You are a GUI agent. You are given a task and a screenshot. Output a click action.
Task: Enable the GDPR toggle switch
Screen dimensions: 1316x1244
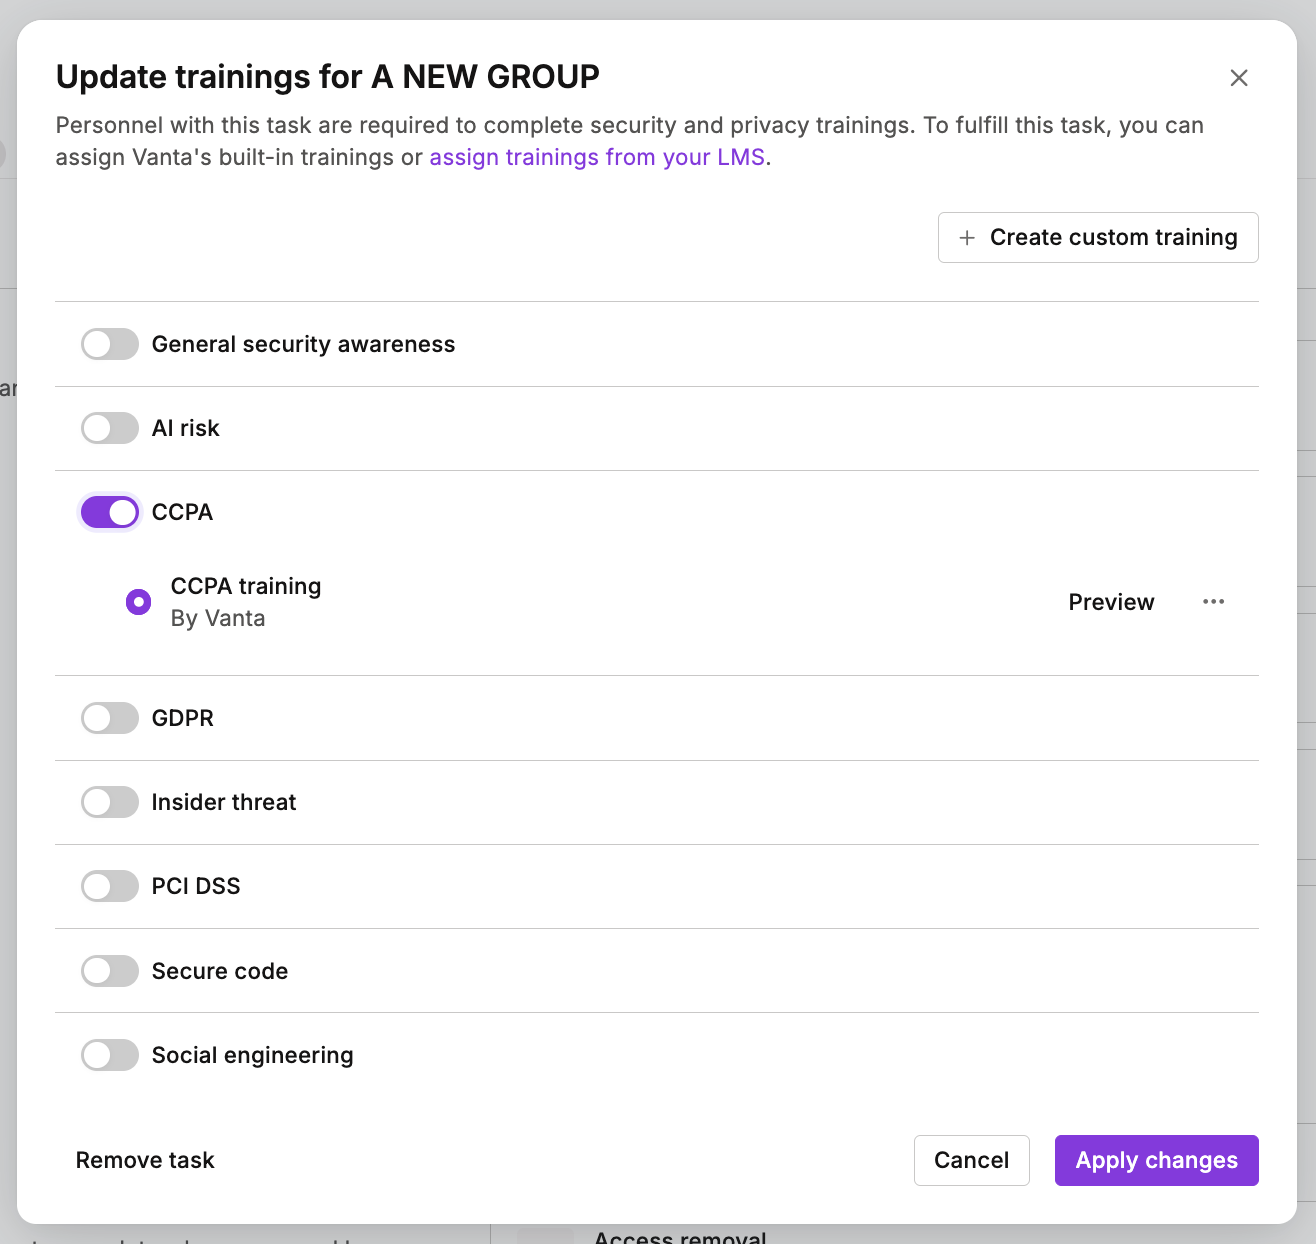[110, 718]
